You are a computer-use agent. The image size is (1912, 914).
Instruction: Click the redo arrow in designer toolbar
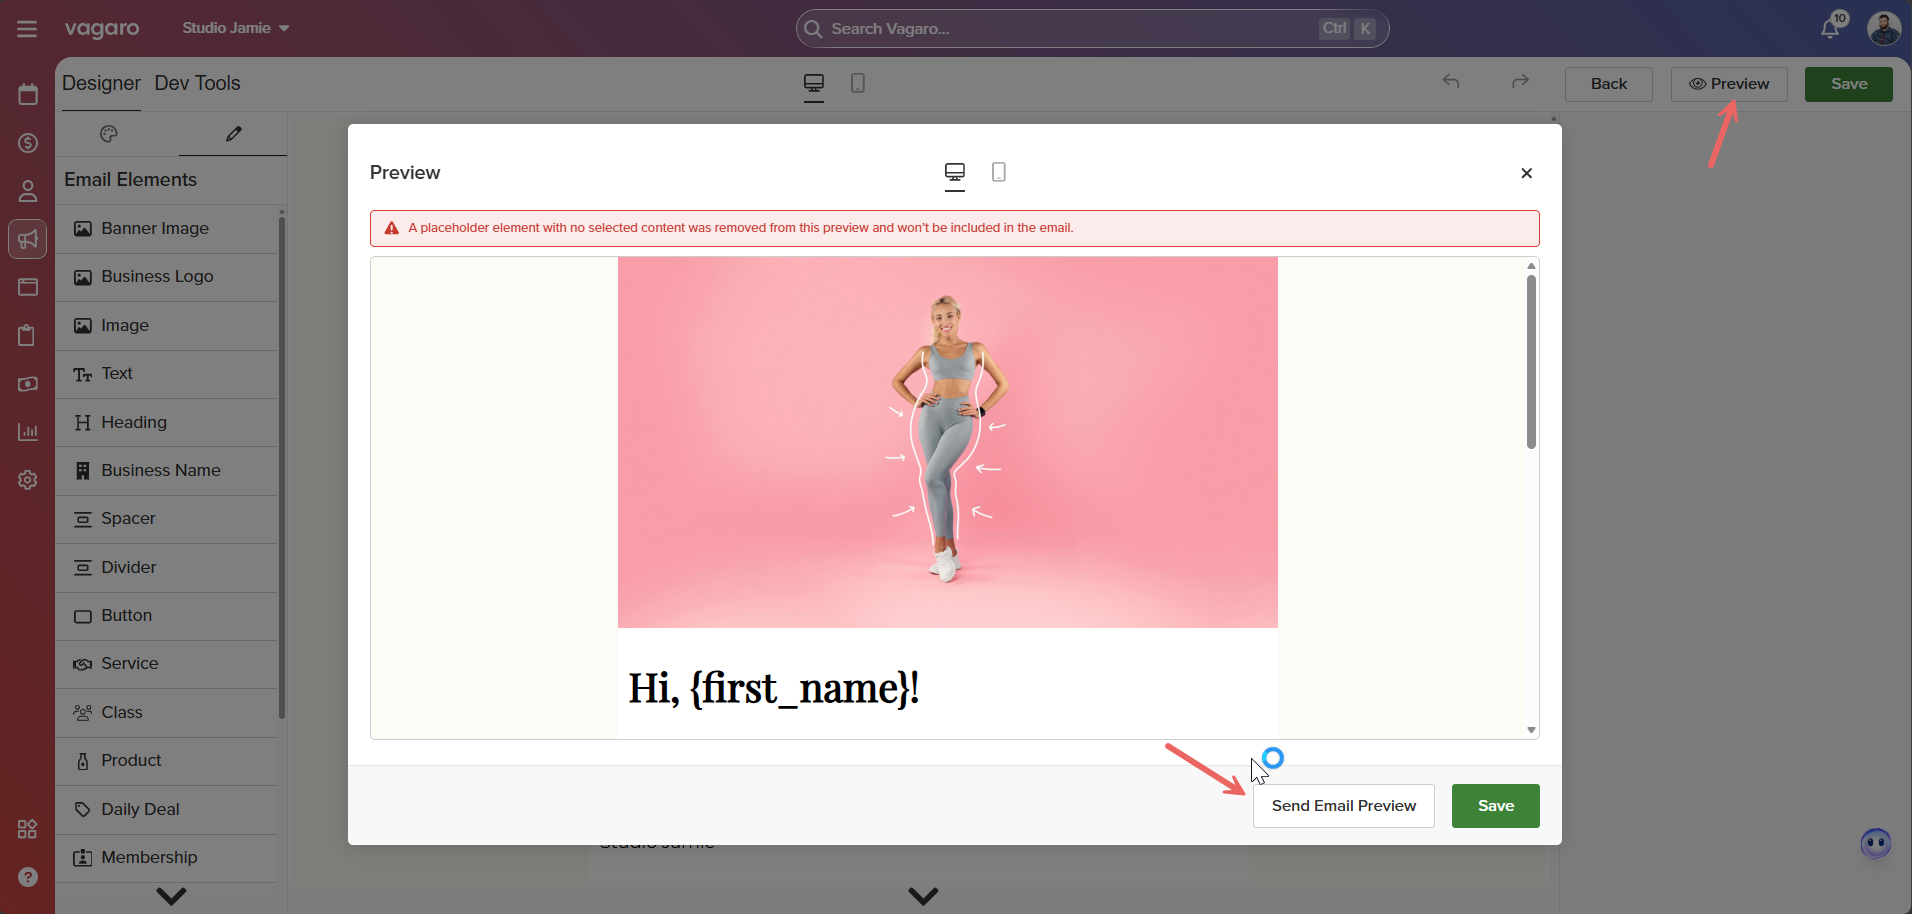pos(1520,82)
